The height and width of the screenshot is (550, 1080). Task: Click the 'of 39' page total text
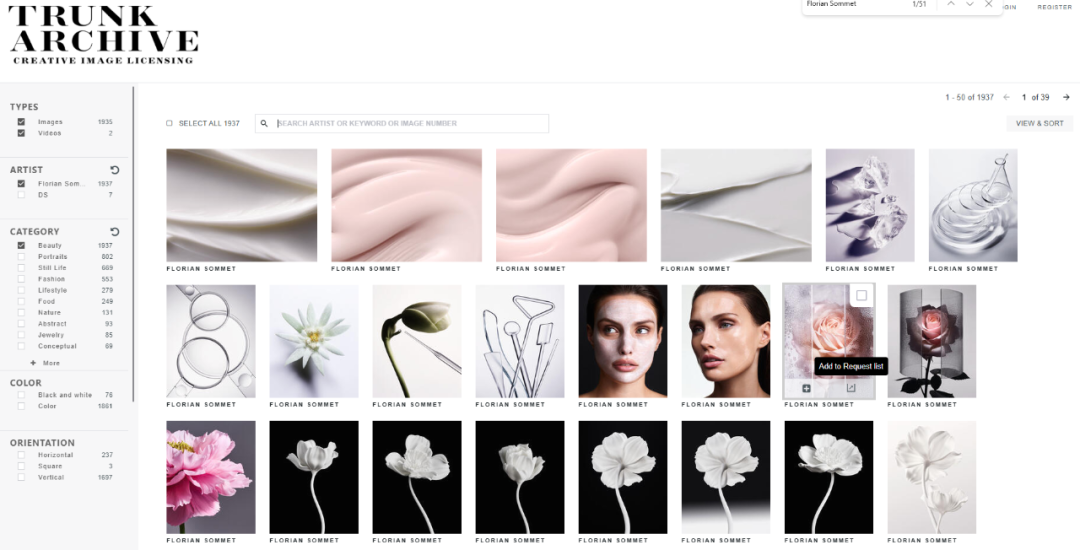1040,98
